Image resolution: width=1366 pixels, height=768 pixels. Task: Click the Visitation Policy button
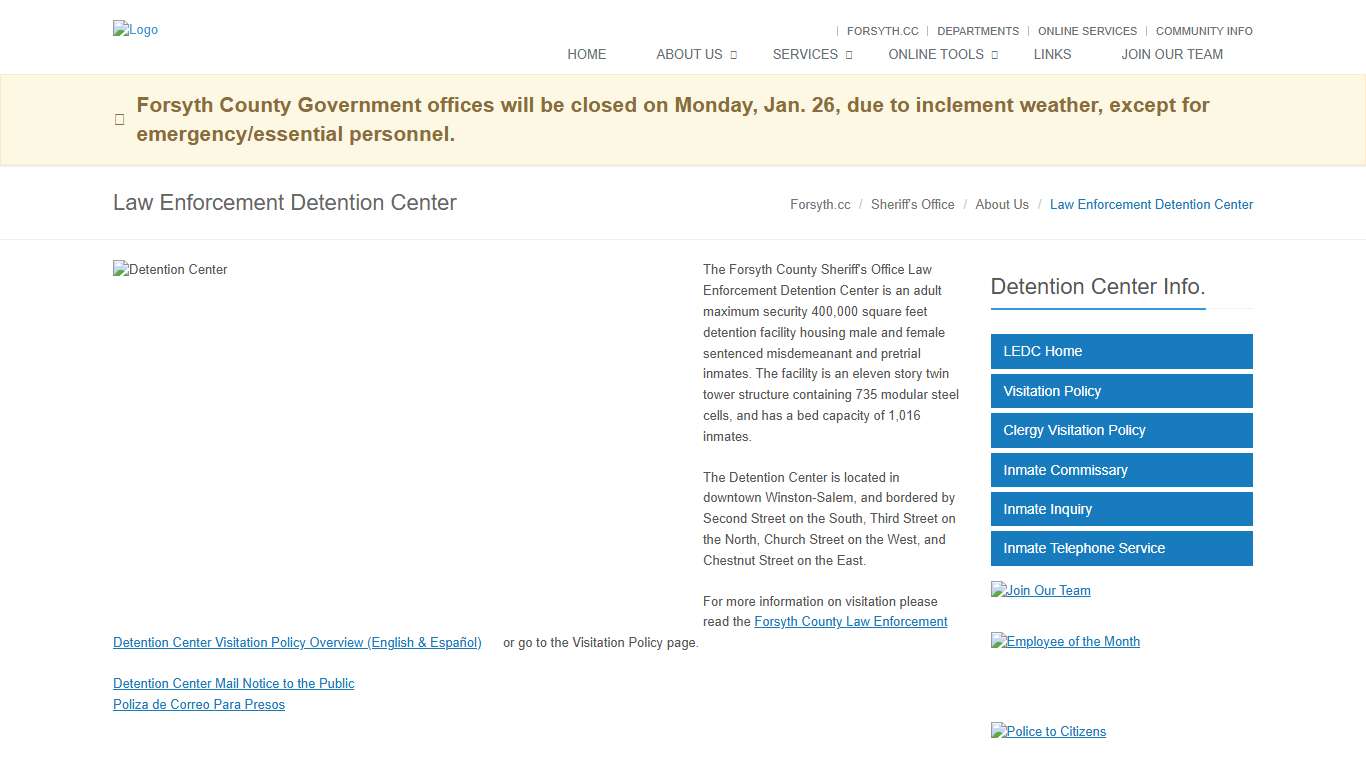point(1121,391)
